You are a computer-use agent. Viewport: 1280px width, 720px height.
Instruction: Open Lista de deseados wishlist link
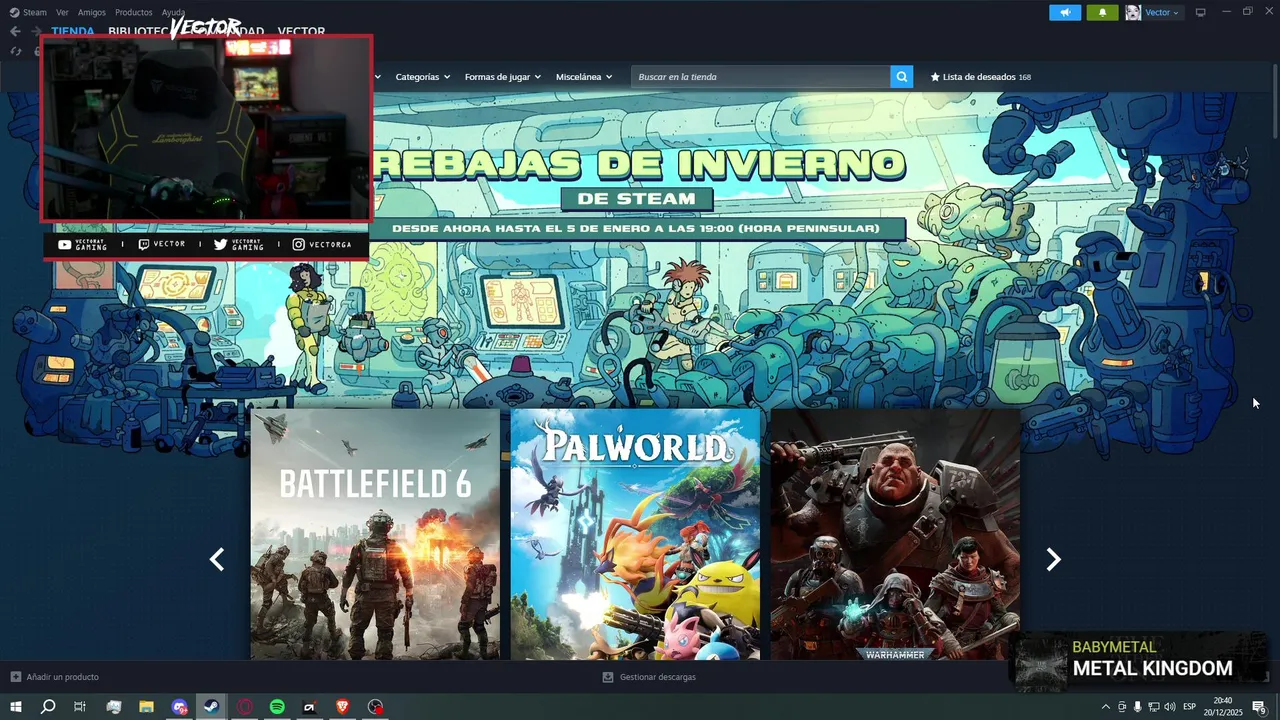tap(981, 77)
